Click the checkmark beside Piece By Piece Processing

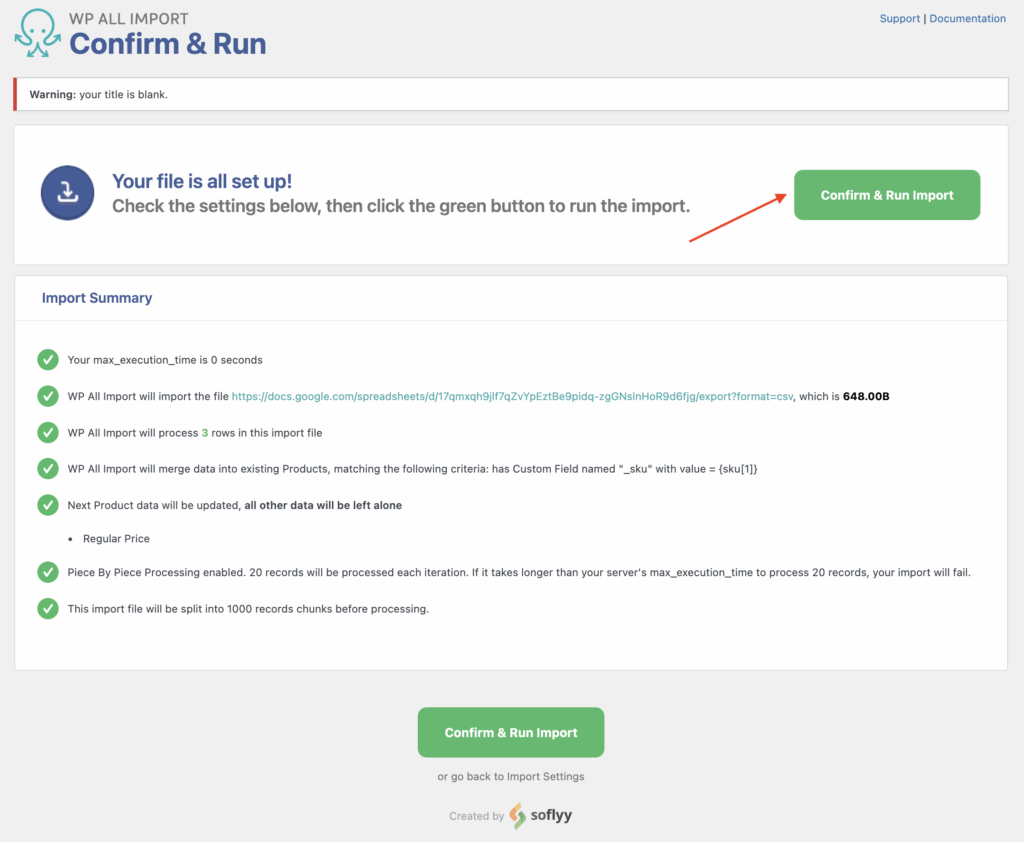tap(48, 572)
